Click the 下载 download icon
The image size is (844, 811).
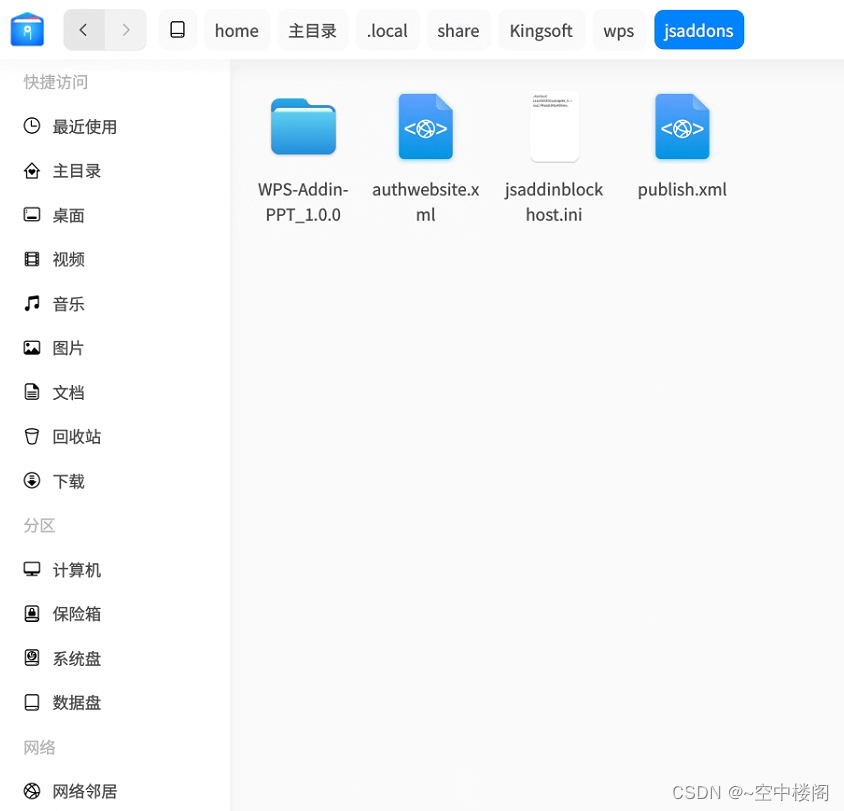point(32,480)
